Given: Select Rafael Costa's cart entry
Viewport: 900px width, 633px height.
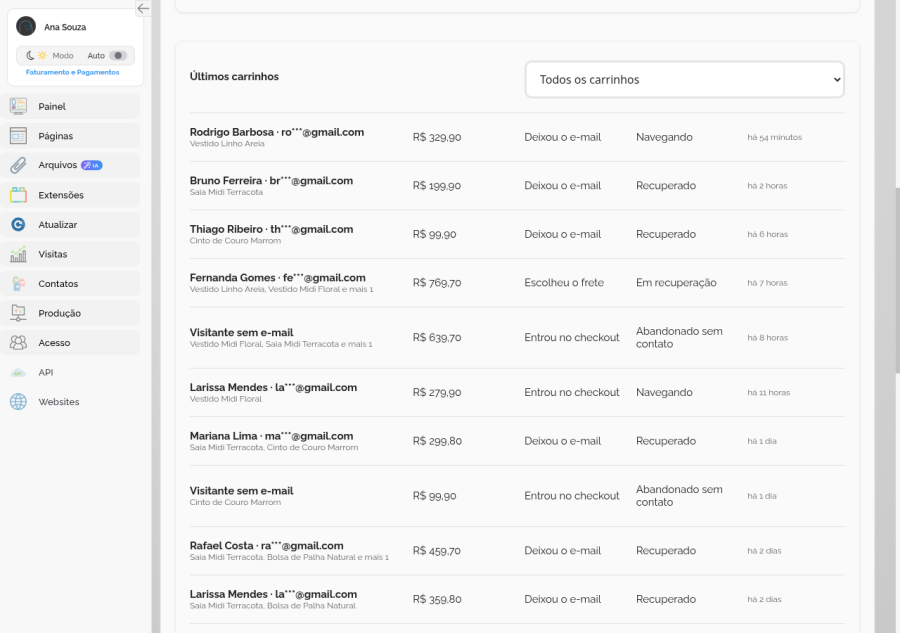Looking at the screenshot, I should pos(517,551).
